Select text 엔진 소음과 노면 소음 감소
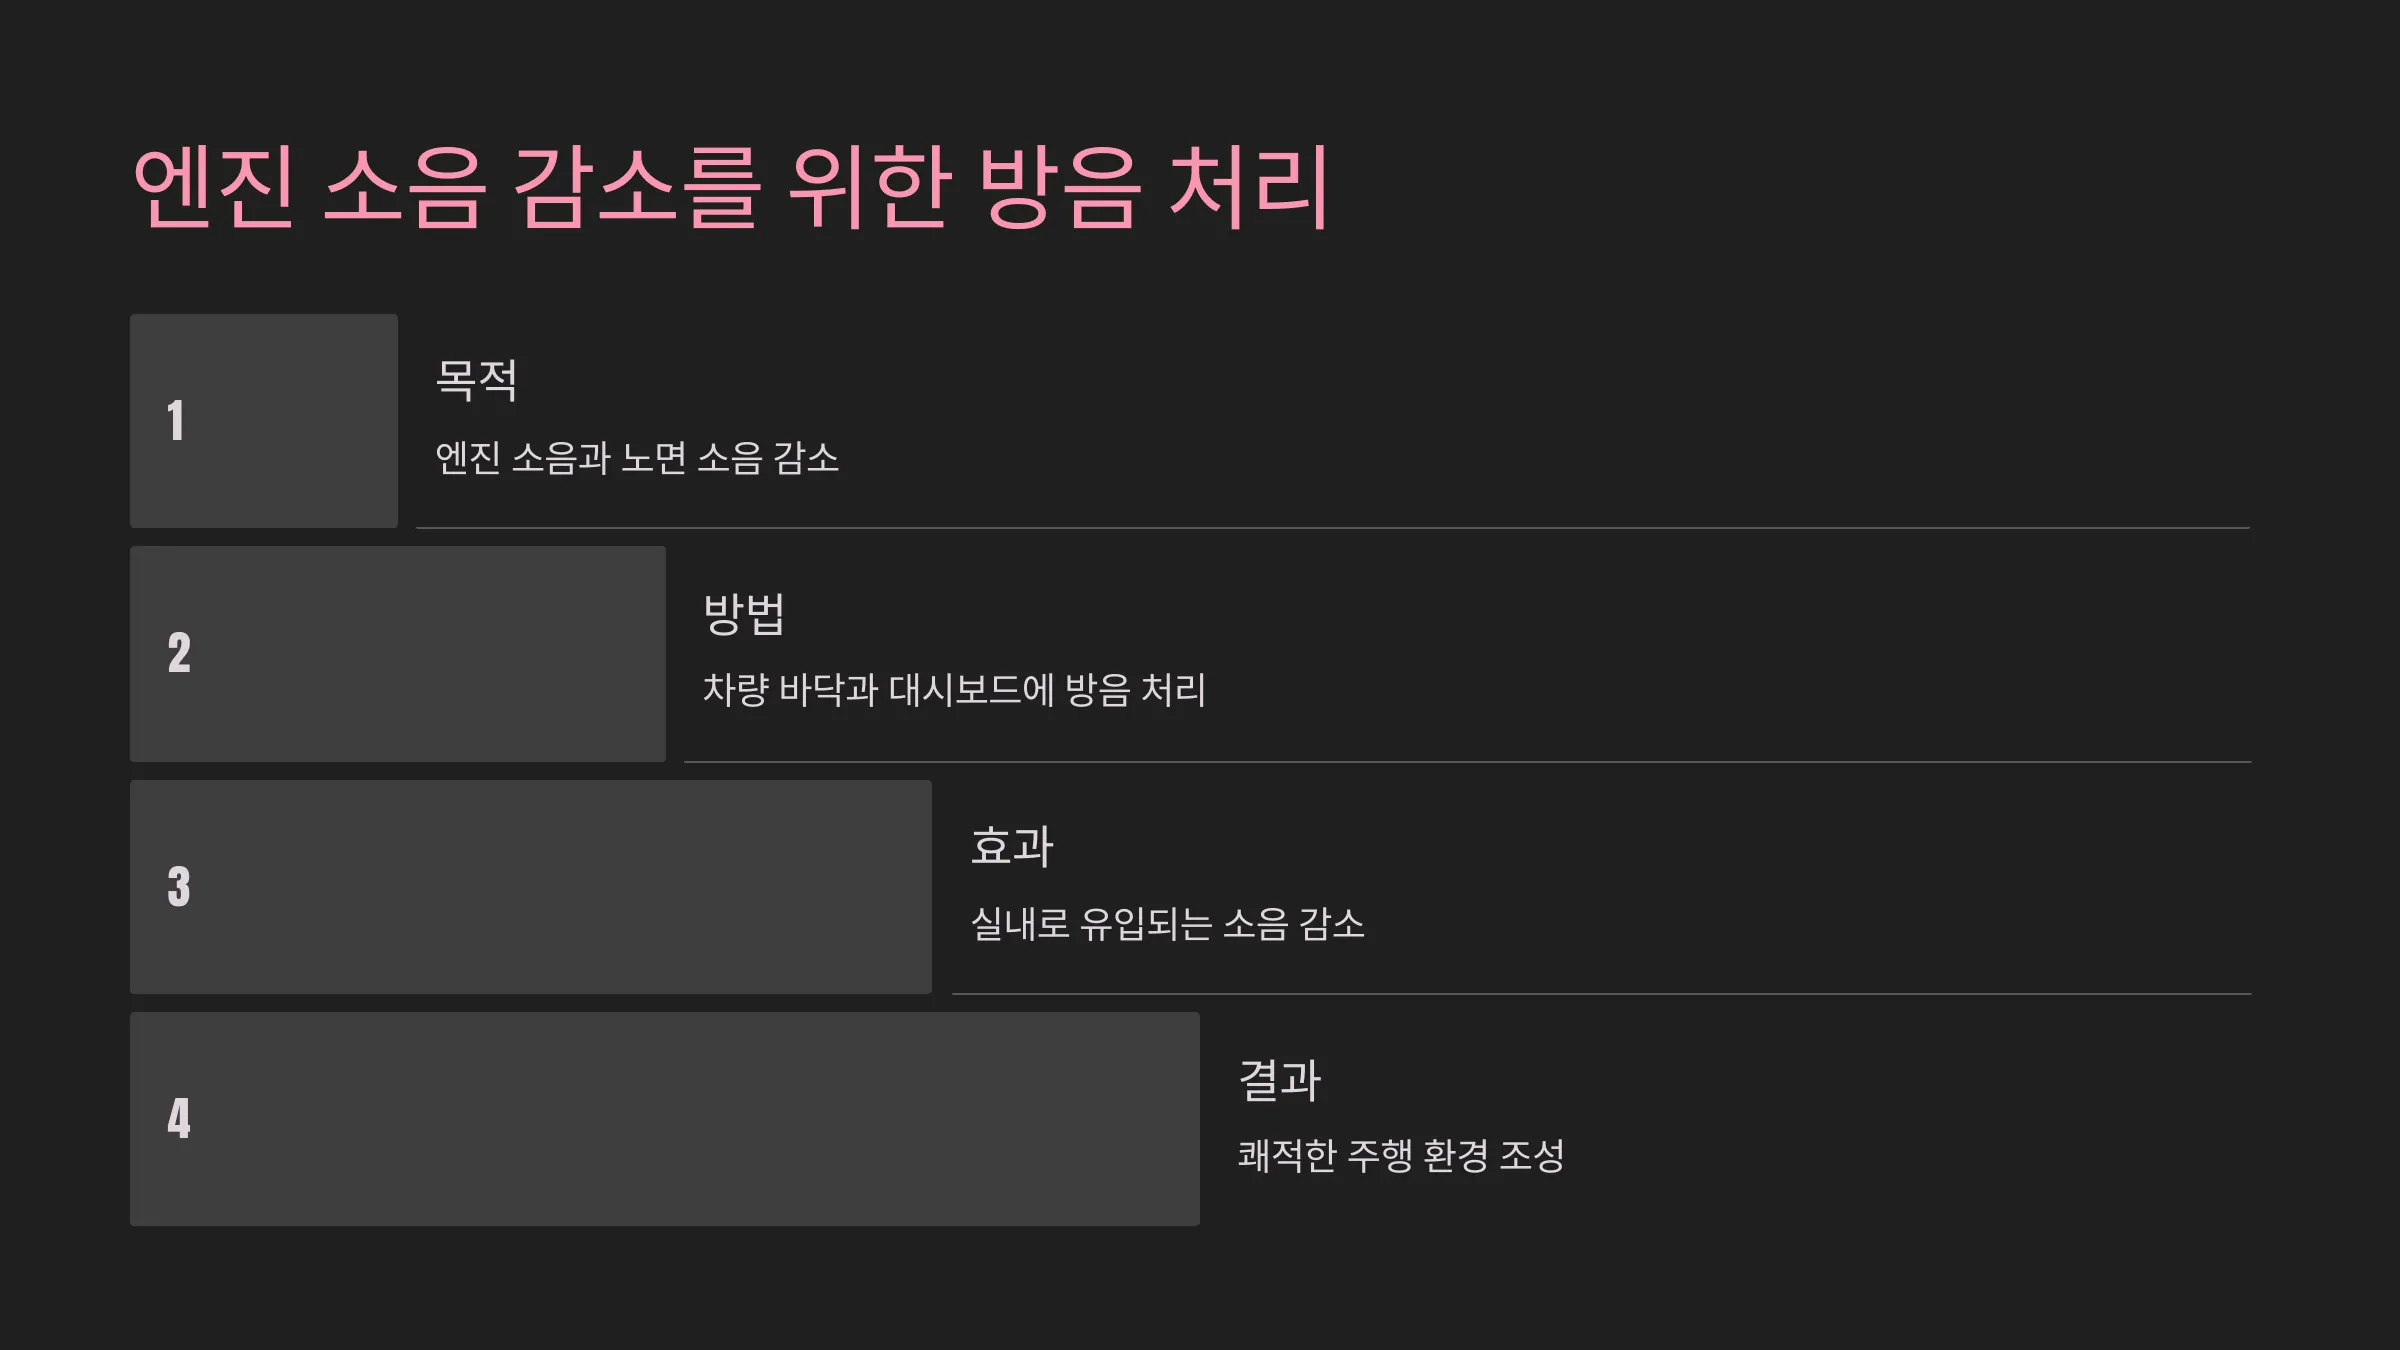 point(637,458)
